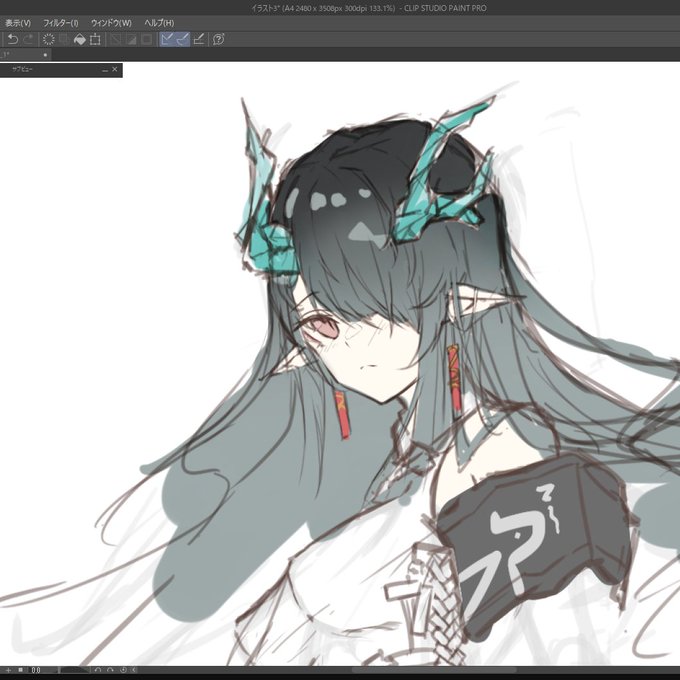Click the サブビュー panel title
The image size is (680, 680).
pyautogui.click(x=22, y=69)
